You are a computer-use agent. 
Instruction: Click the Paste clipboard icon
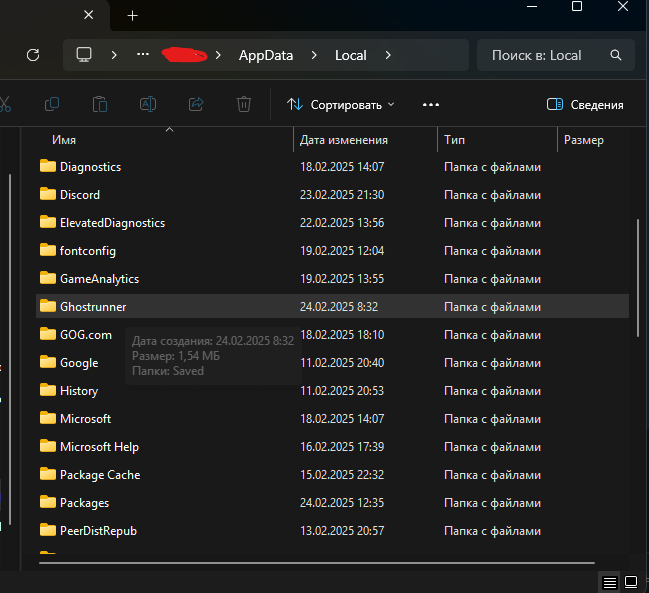[x=100, y=104]
